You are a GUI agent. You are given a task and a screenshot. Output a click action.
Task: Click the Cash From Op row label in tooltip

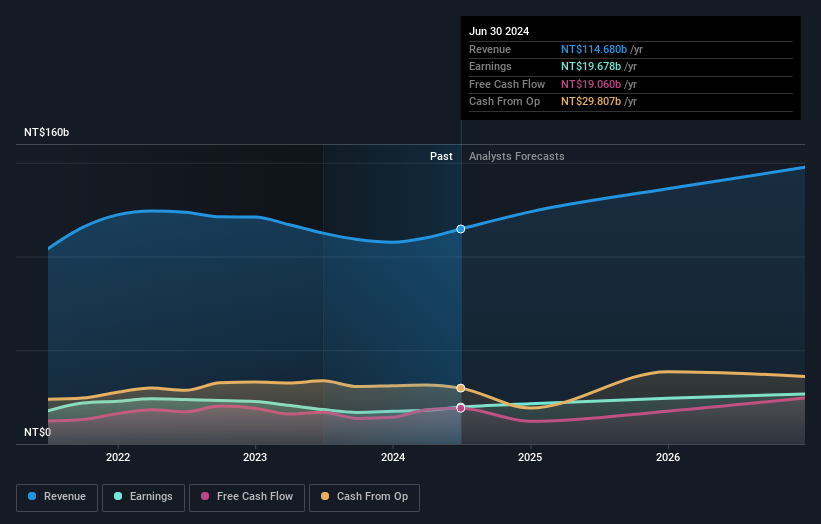pyautogui.click(x=504, y=102)
